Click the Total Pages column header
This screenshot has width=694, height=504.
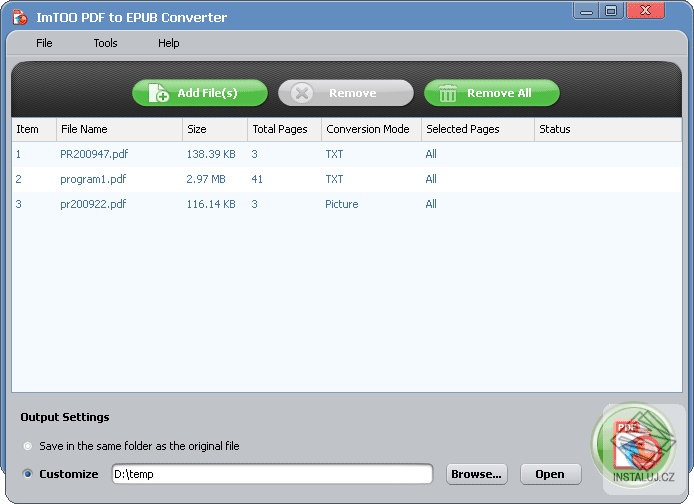click(x=285, y=129)
